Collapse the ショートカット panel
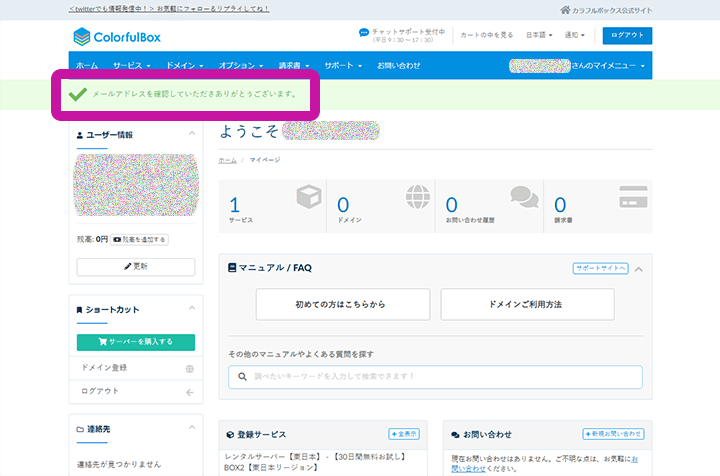Viewport: 720px width, 476px height. coord(191,309)
